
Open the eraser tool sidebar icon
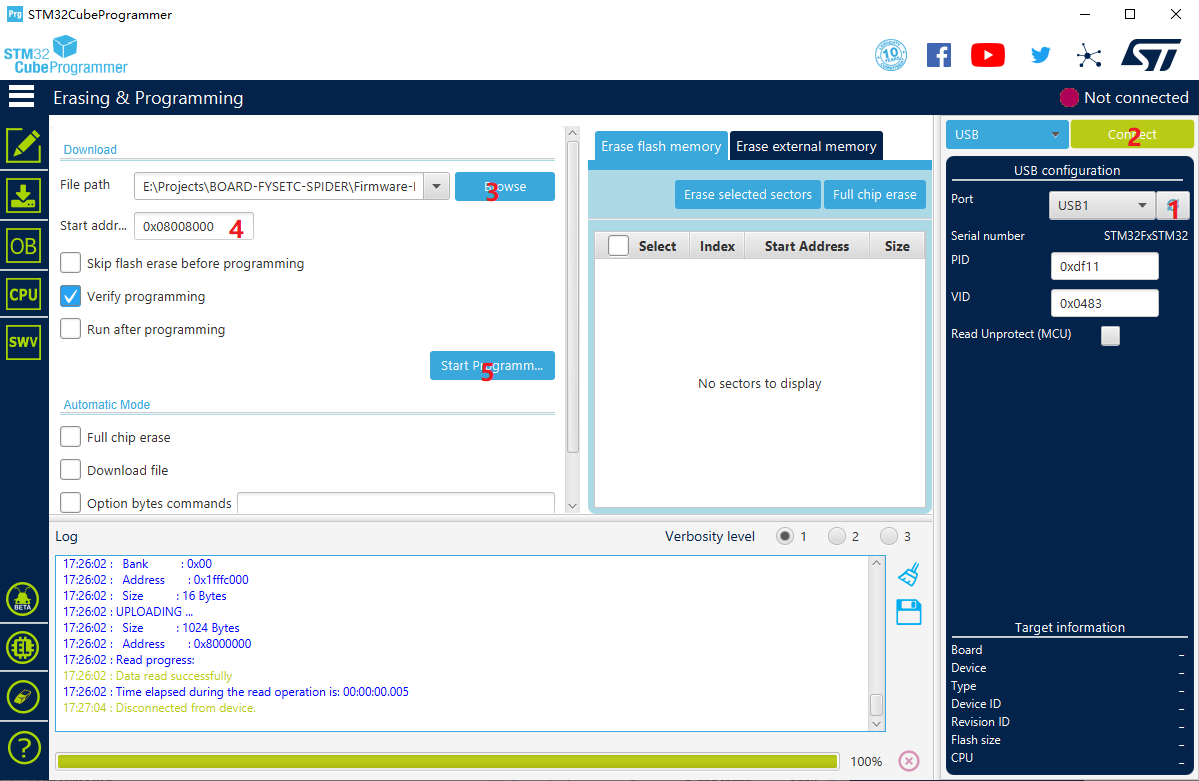pyautogui.click(x=23, y=697)
